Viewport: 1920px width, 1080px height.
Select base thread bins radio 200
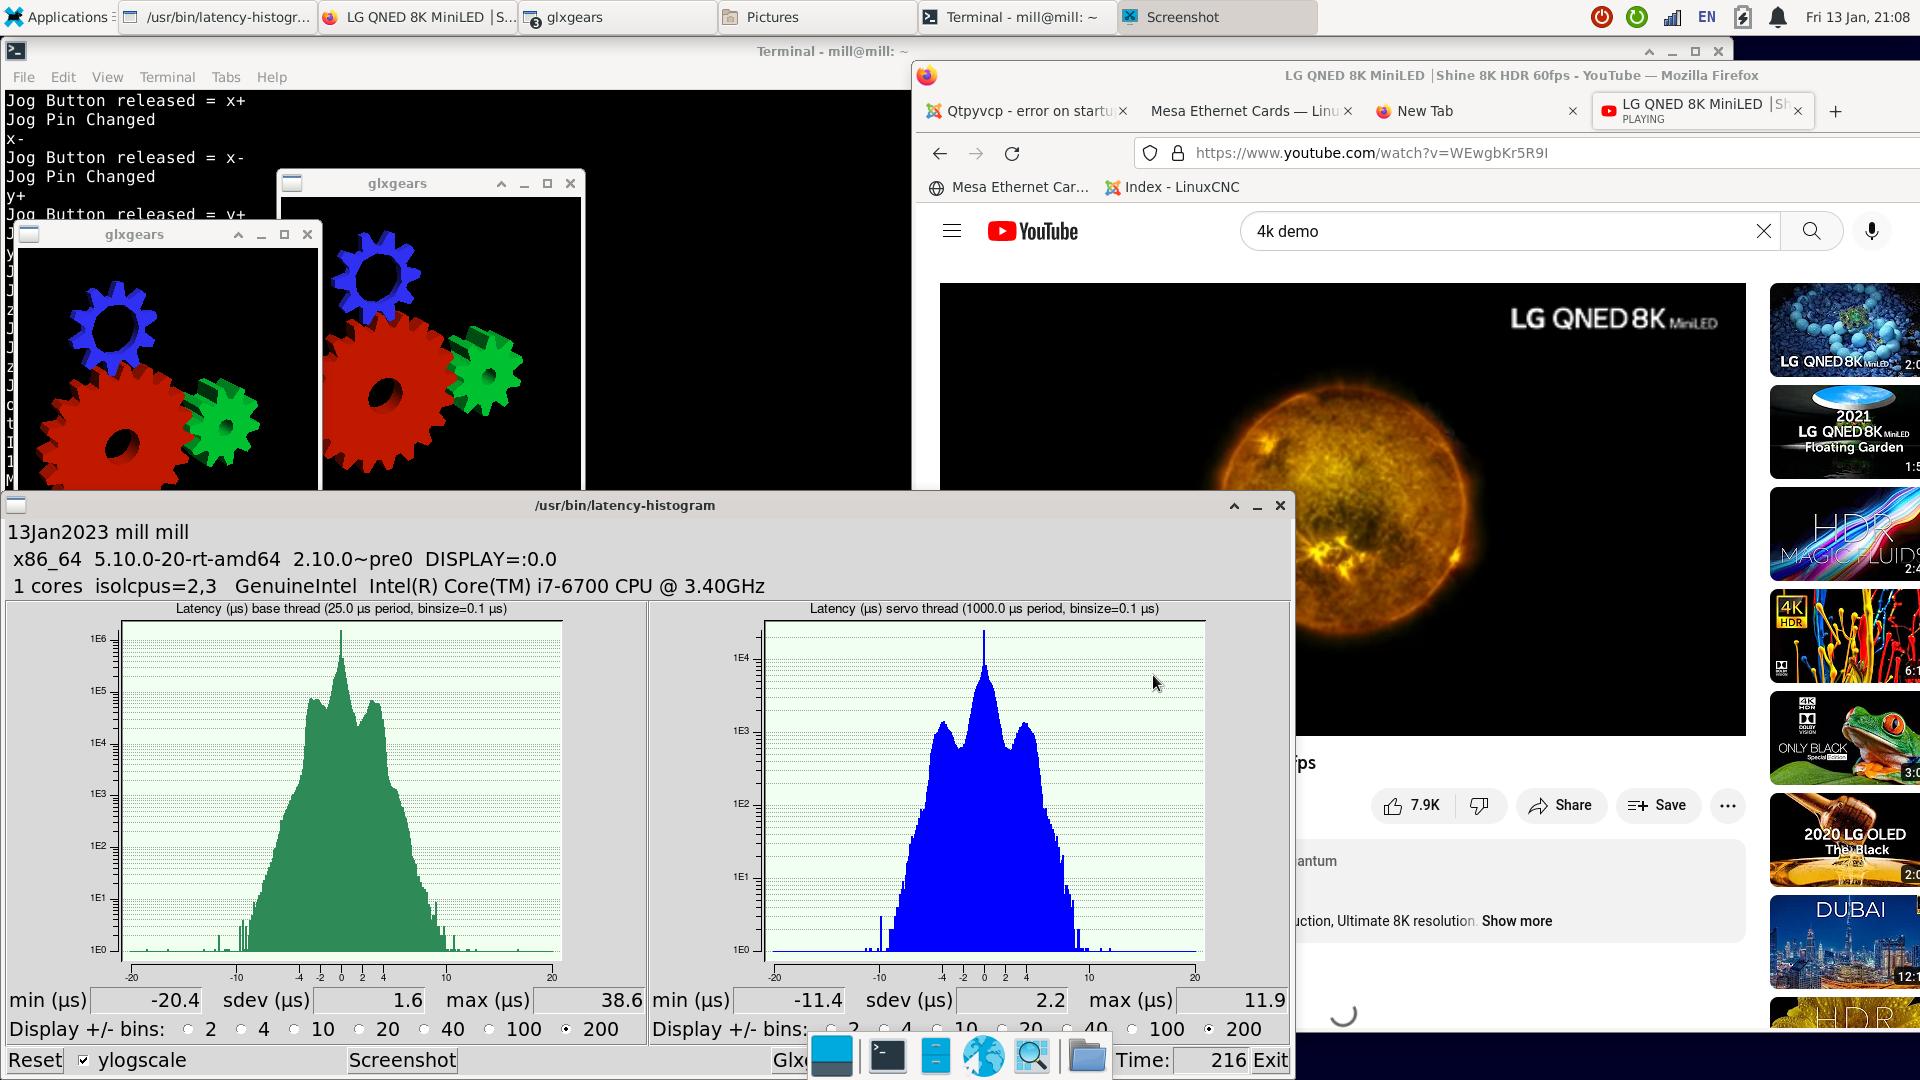pyautogui.click(x=566, y=1029)
